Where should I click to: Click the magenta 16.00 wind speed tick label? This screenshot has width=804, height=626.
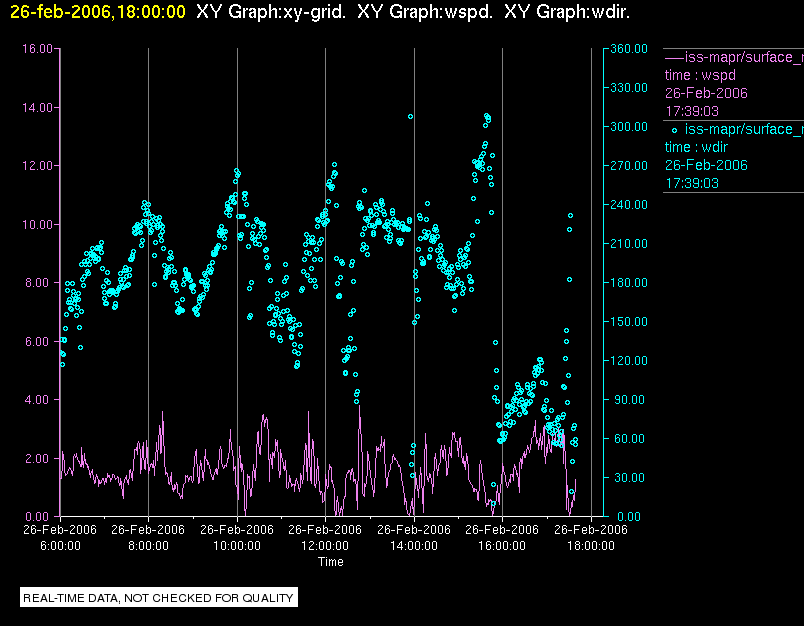[x=37, y=49]
